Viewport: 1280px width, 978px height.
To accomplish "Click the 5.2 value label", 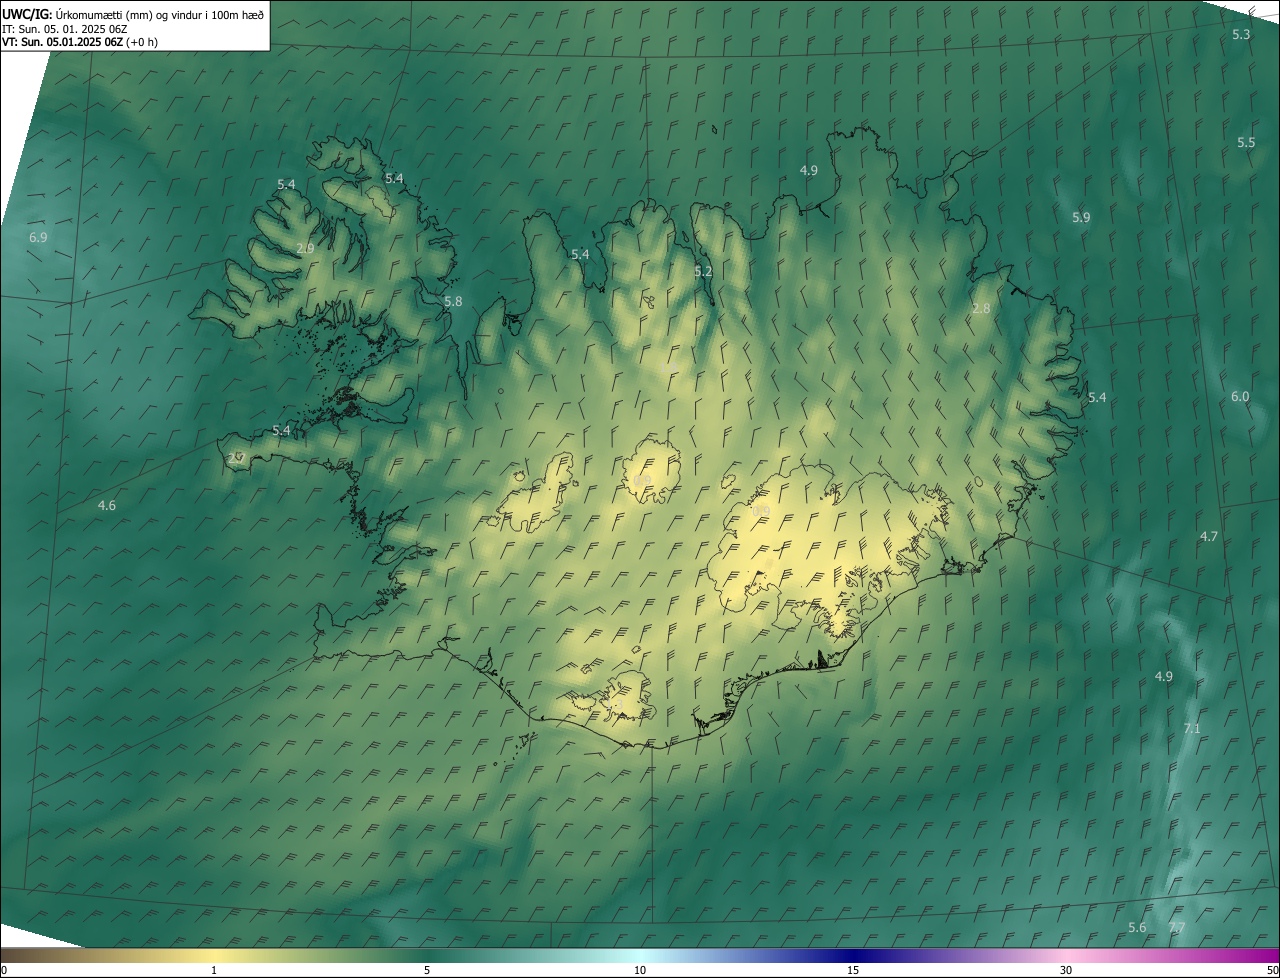I will coord(703,271).
